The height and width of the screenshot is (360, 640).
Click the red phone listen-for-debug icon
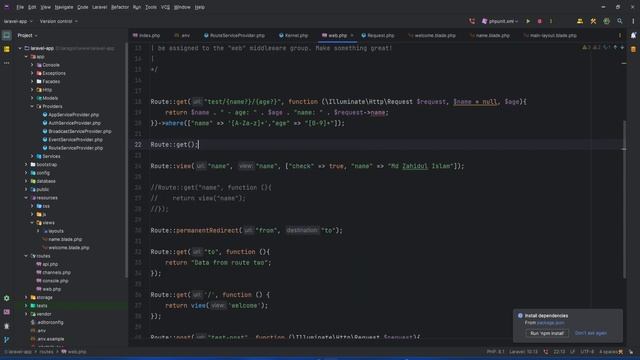tap(472, 21)
